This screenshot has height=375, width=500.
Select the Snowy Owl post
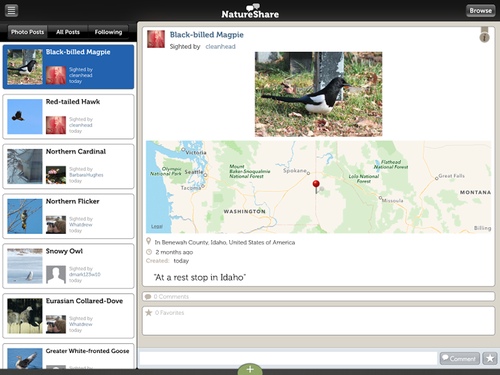click(68, 266)
